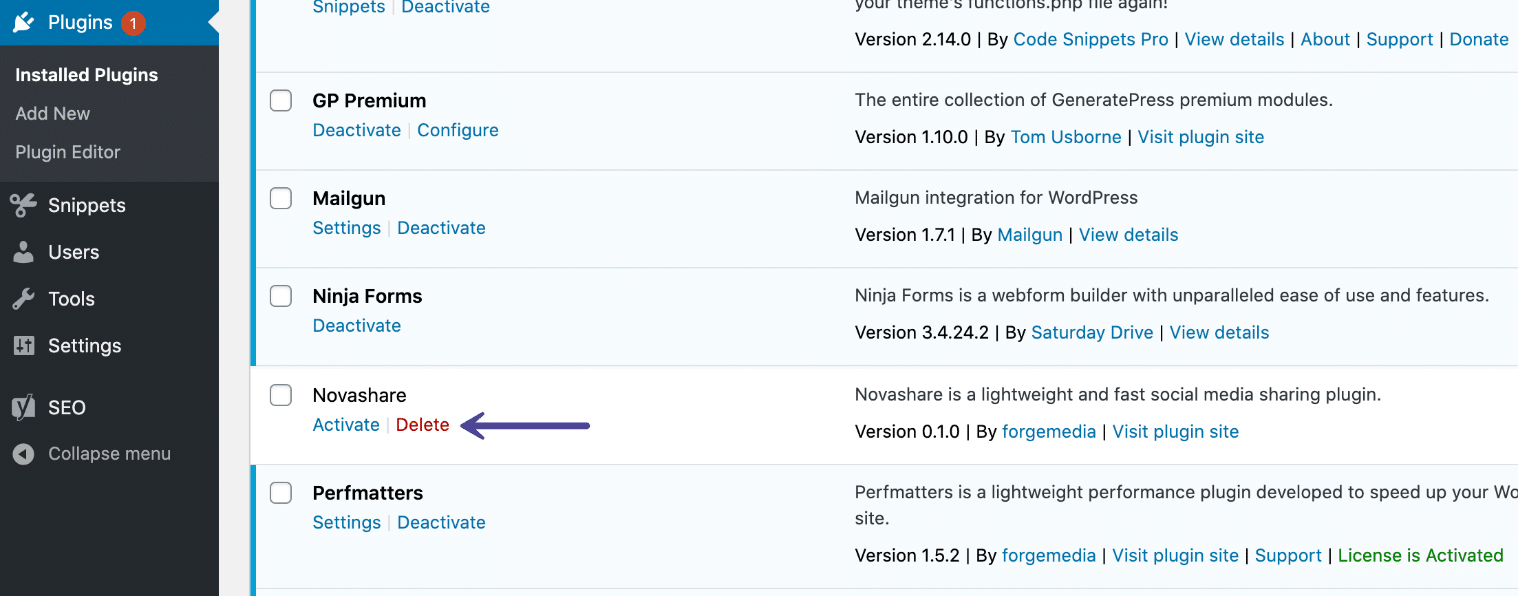Click the Snippets scissors icon
This screenshot has width=1518, height=596.
(23, 205)
